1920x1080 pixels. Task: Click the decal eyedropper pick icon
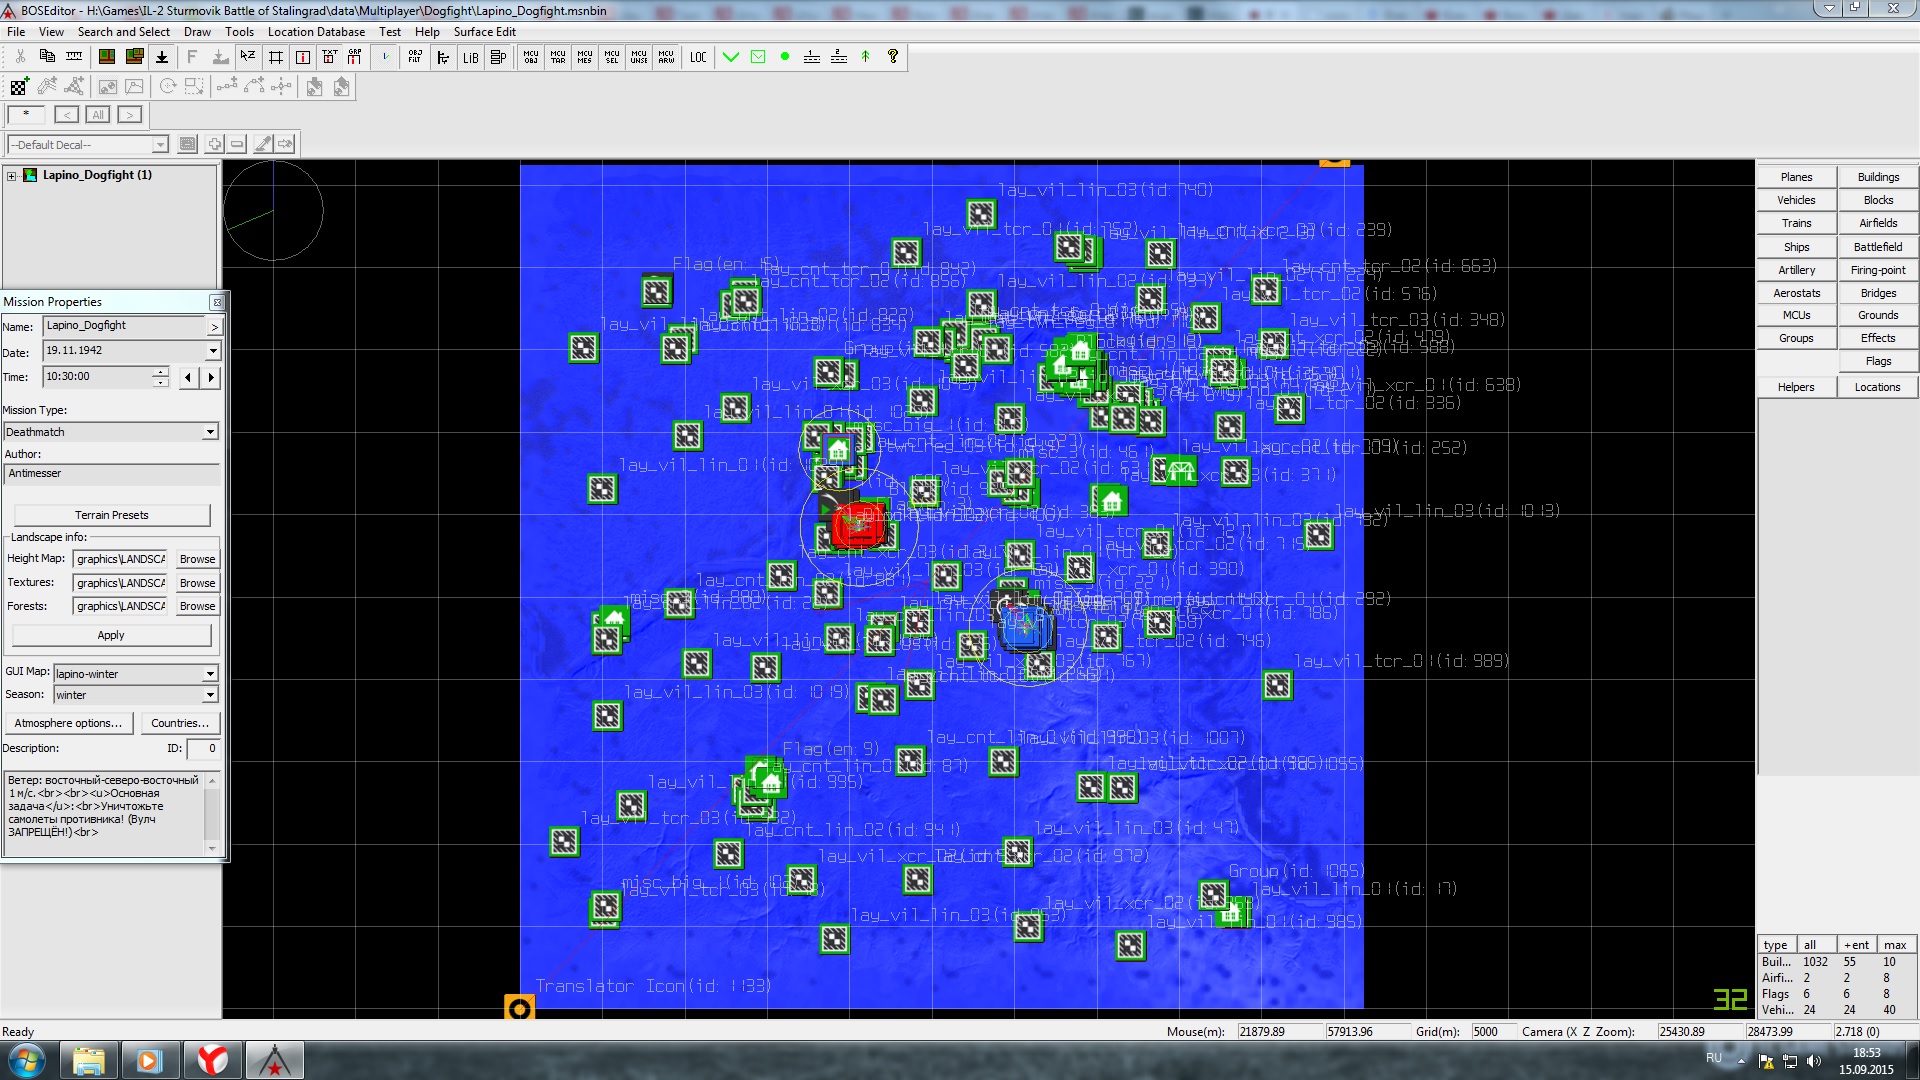(x=264, y=144)
